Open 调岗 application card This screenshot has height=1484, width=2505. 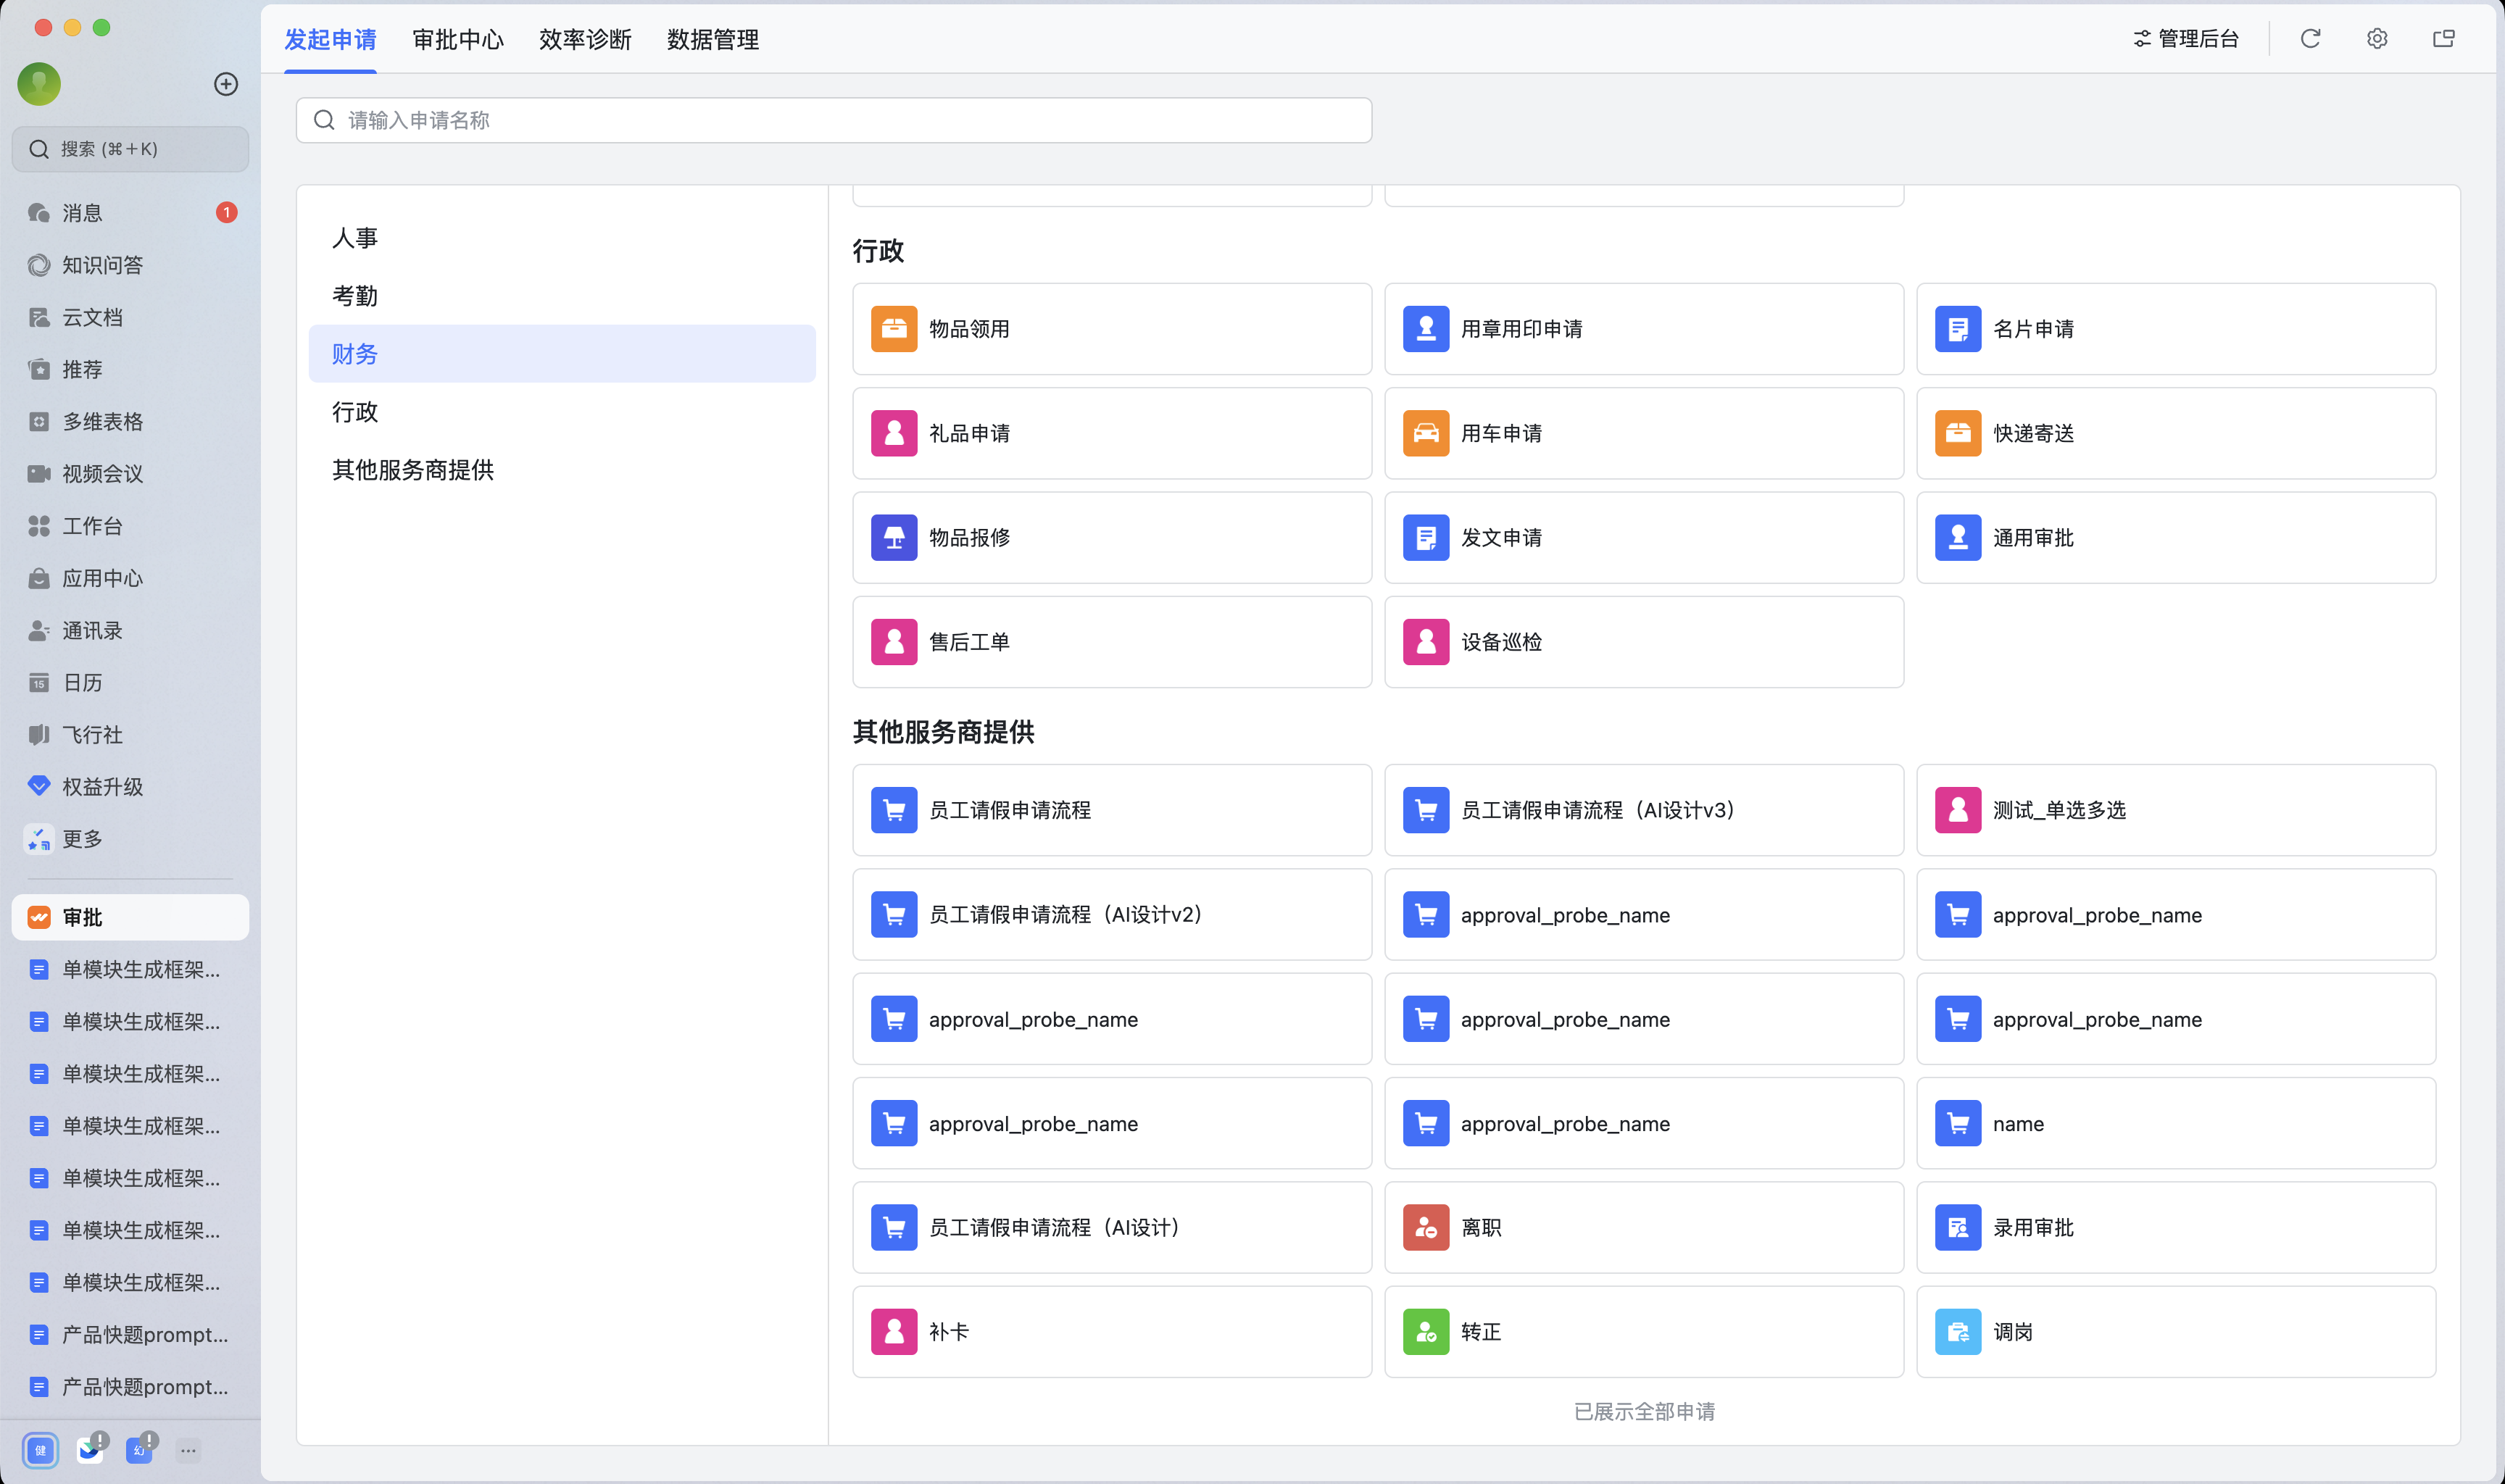pos(2176,1332)
